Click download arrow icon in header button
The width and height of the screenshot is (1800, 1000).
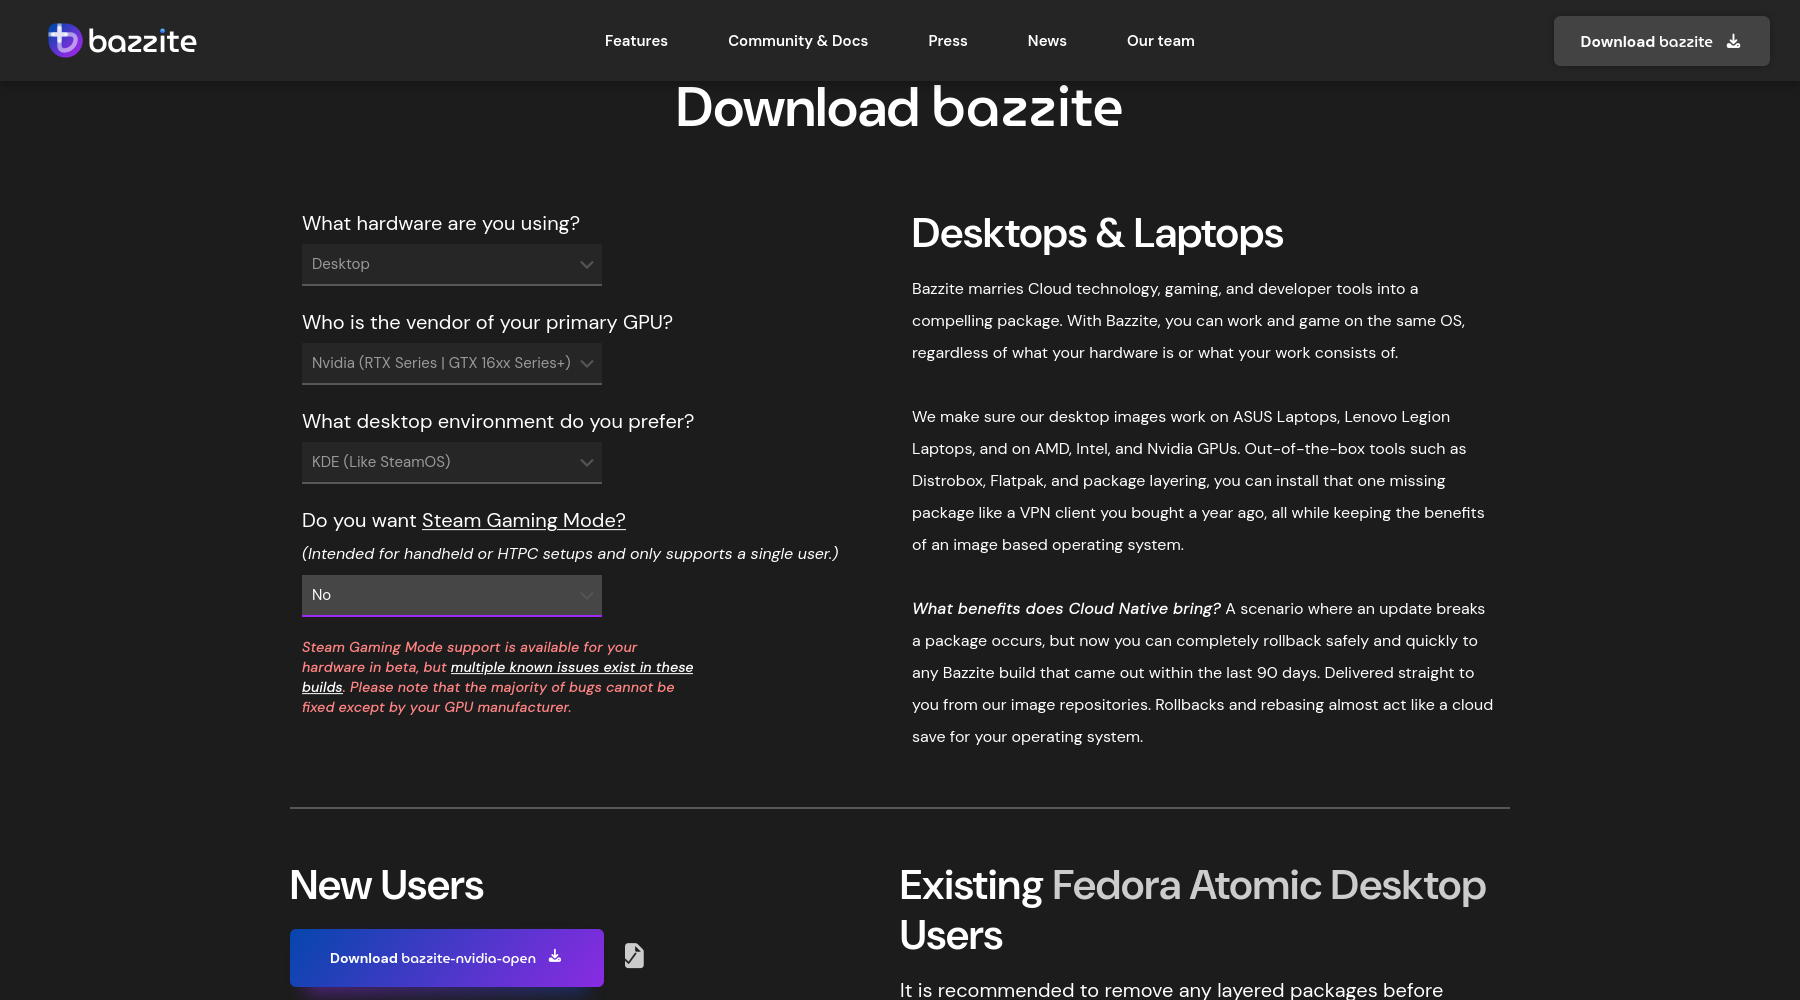1734,41
